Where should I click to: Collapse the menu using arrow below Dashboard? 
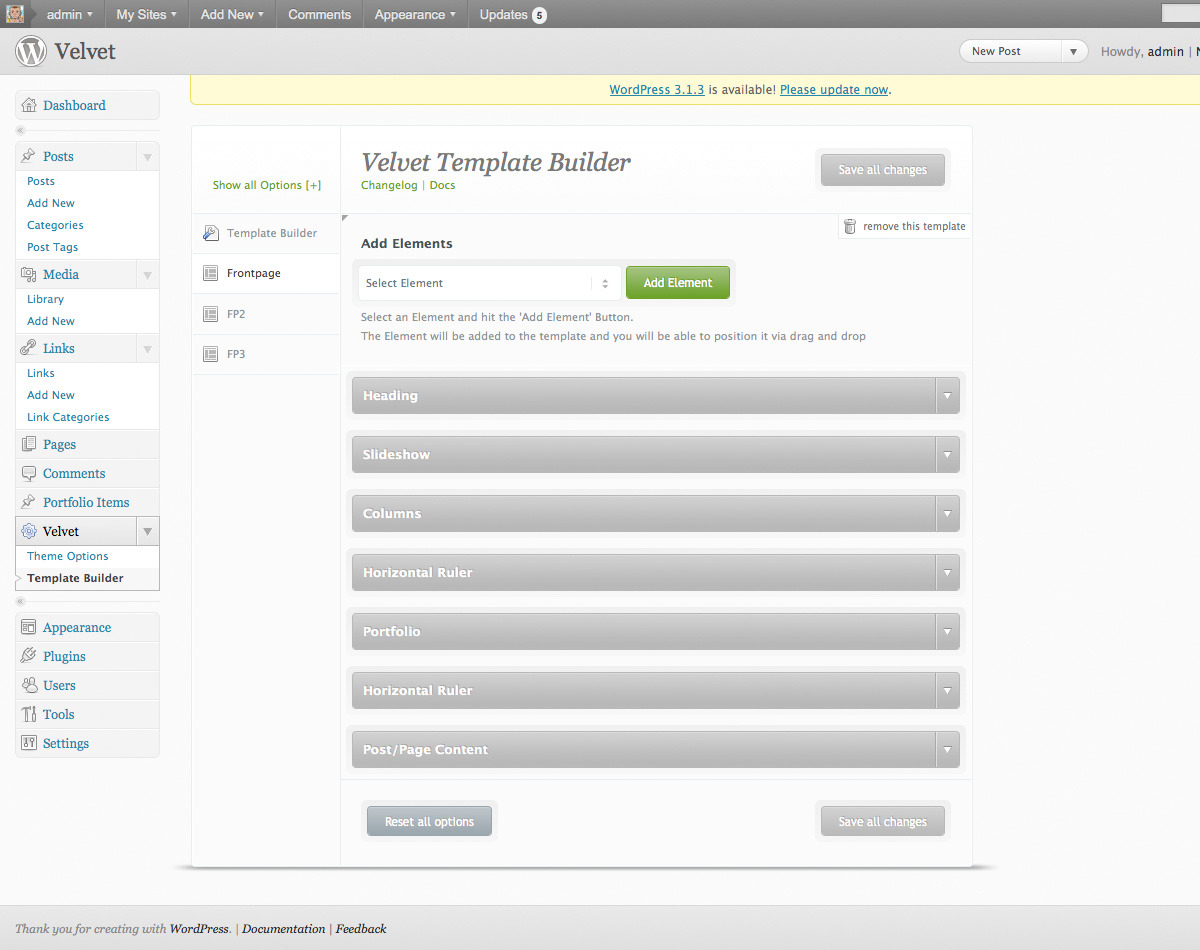20,131
